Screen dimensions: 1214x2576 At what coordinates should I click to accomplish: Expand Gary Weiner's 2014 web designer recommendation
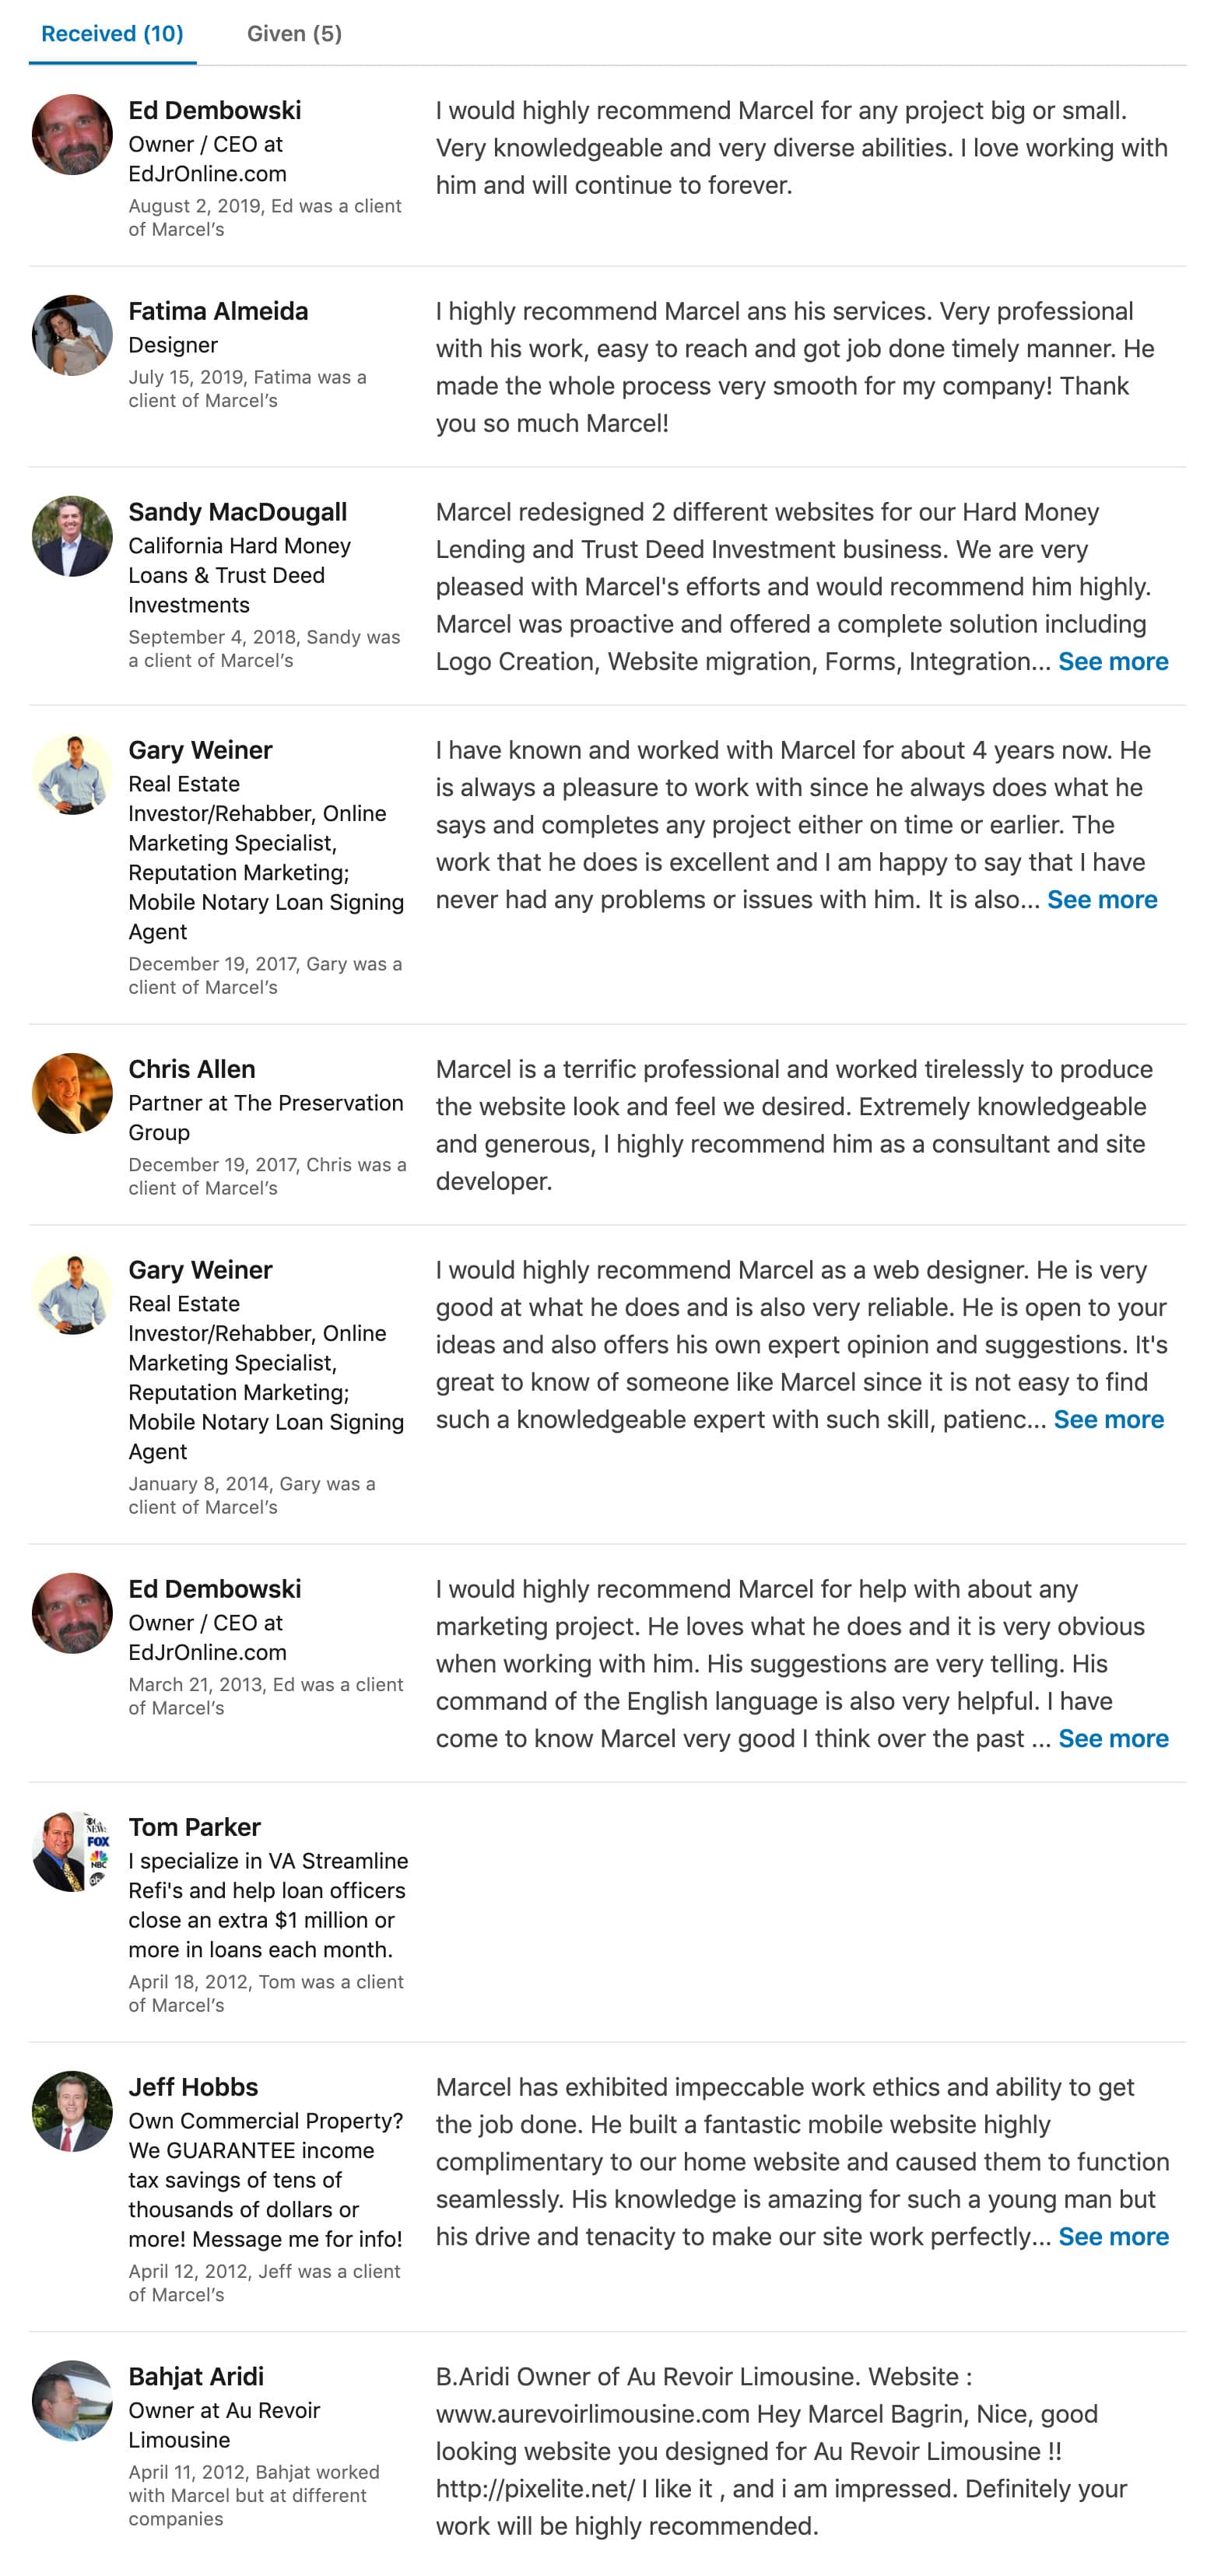[1108, 1419]
